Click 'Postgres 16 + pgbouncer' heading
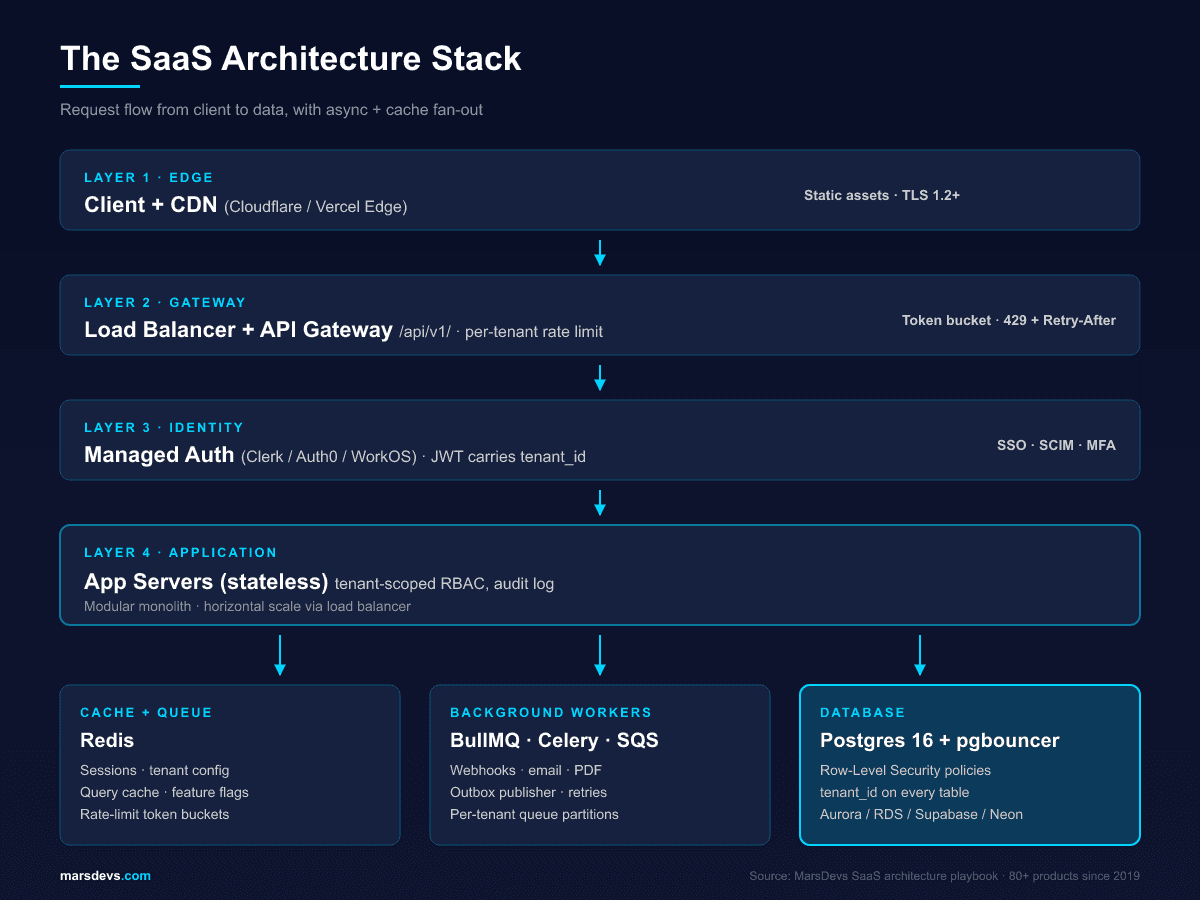Screen dimensions: 1200x900 point(940,741)
